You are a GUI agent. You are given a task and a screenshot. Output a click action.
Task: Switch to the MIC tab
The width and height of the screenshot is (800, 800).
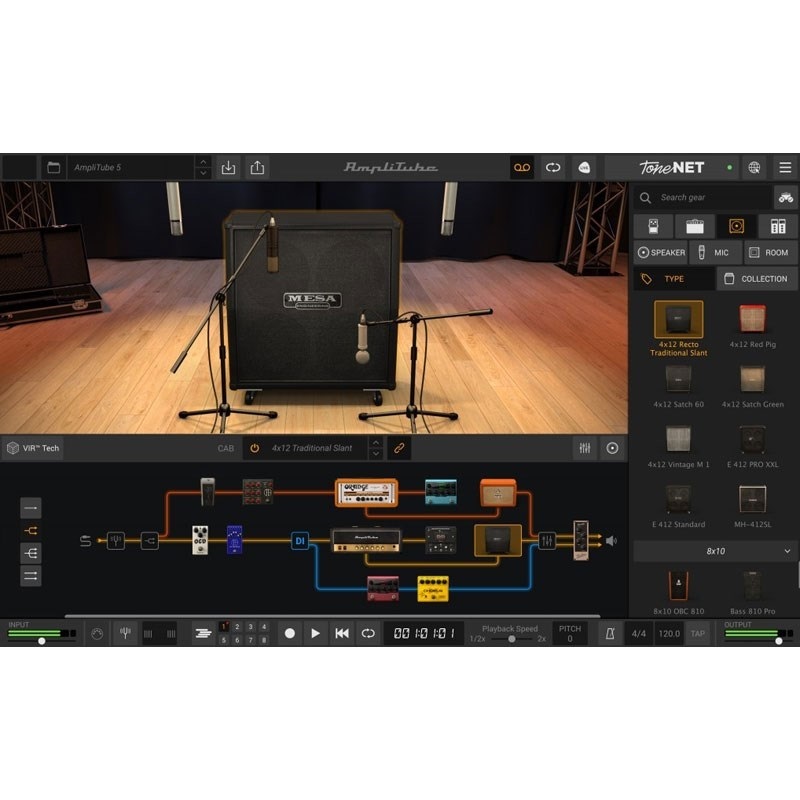(x=718, y=252)
